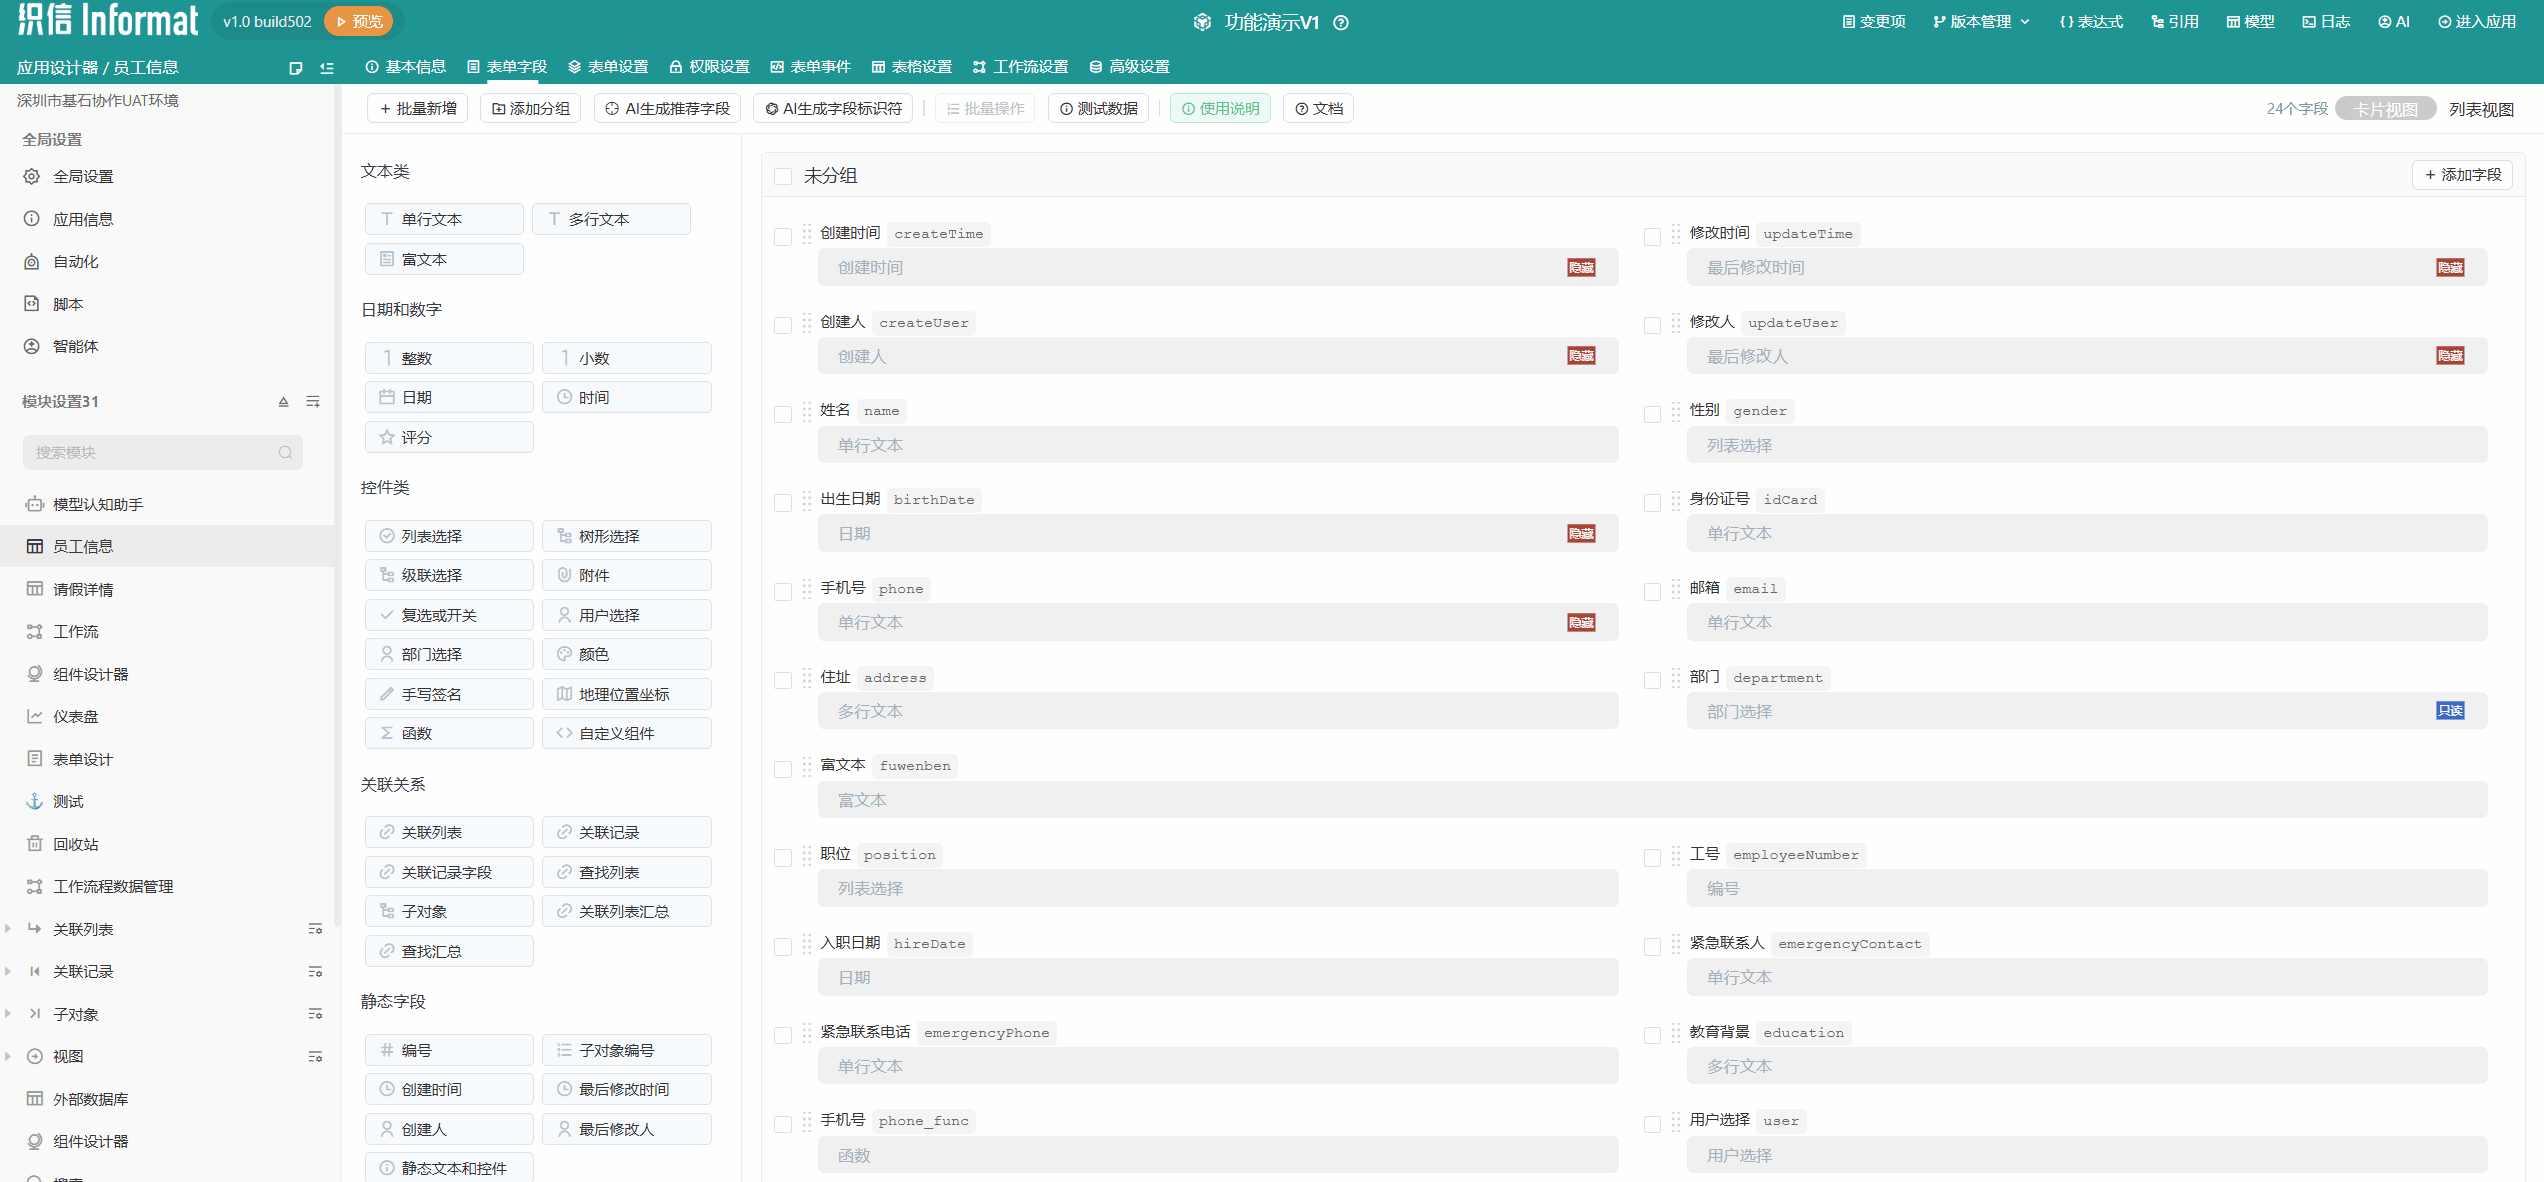Click the 添加字段 button

pos(2462,175)
